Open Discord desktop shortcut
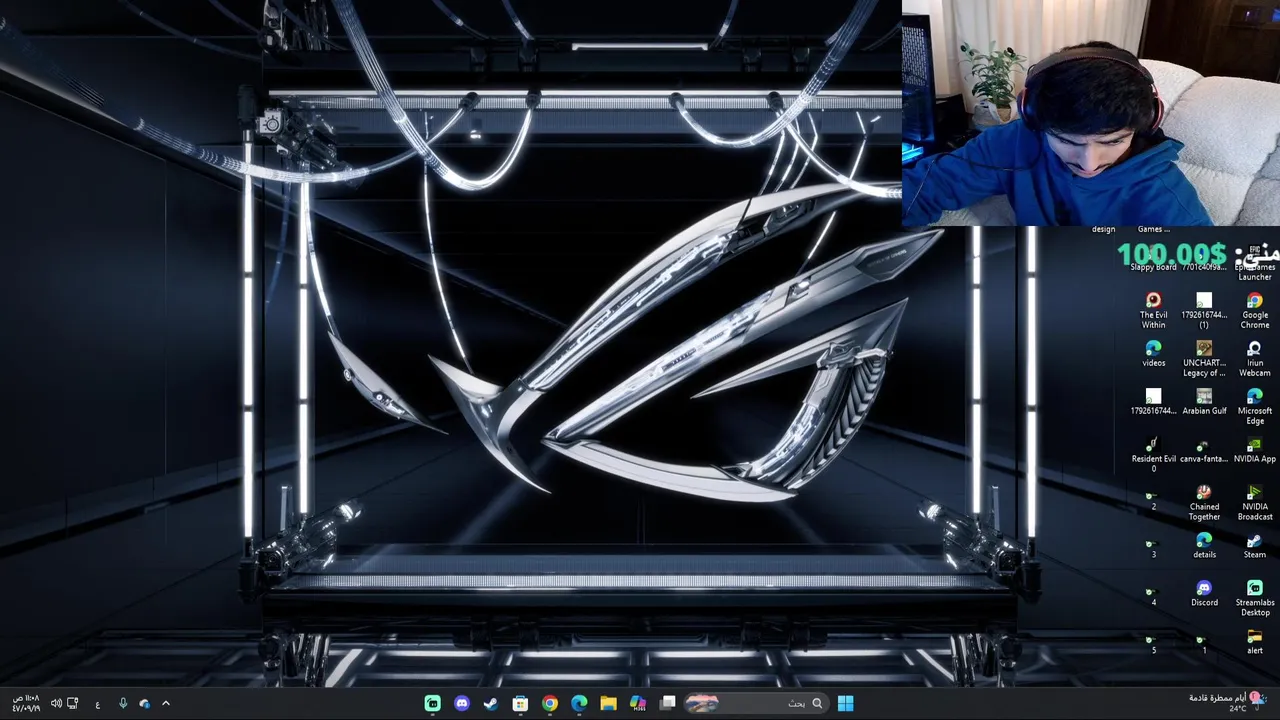1280x720 pixels. tap(1204, 593)
